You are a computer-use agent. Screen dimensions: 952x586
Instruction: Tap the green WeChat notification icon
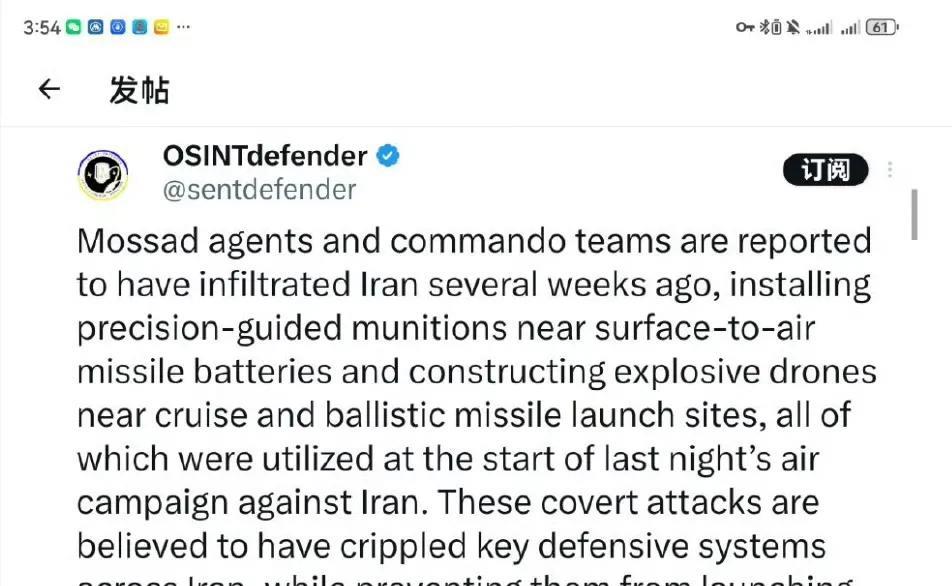point(73,27)
